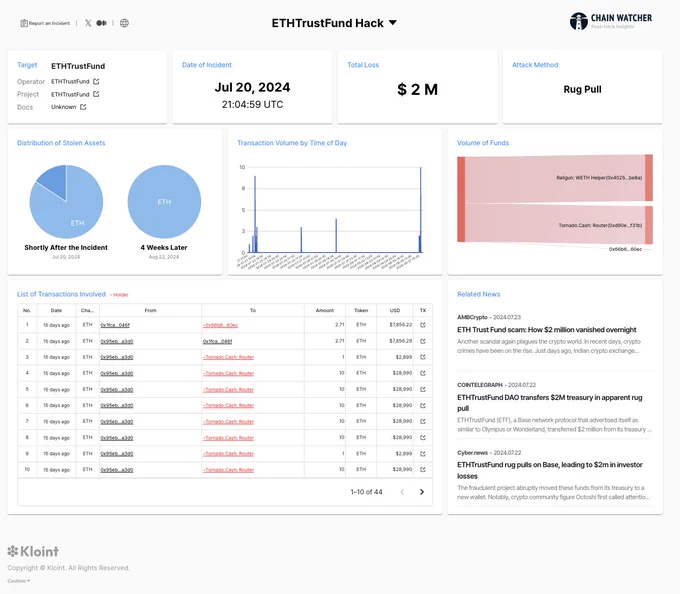Click From address 0x95eb...a3d0 in row 6
This screenshot has width=680, height=594.
coord(117,405)
